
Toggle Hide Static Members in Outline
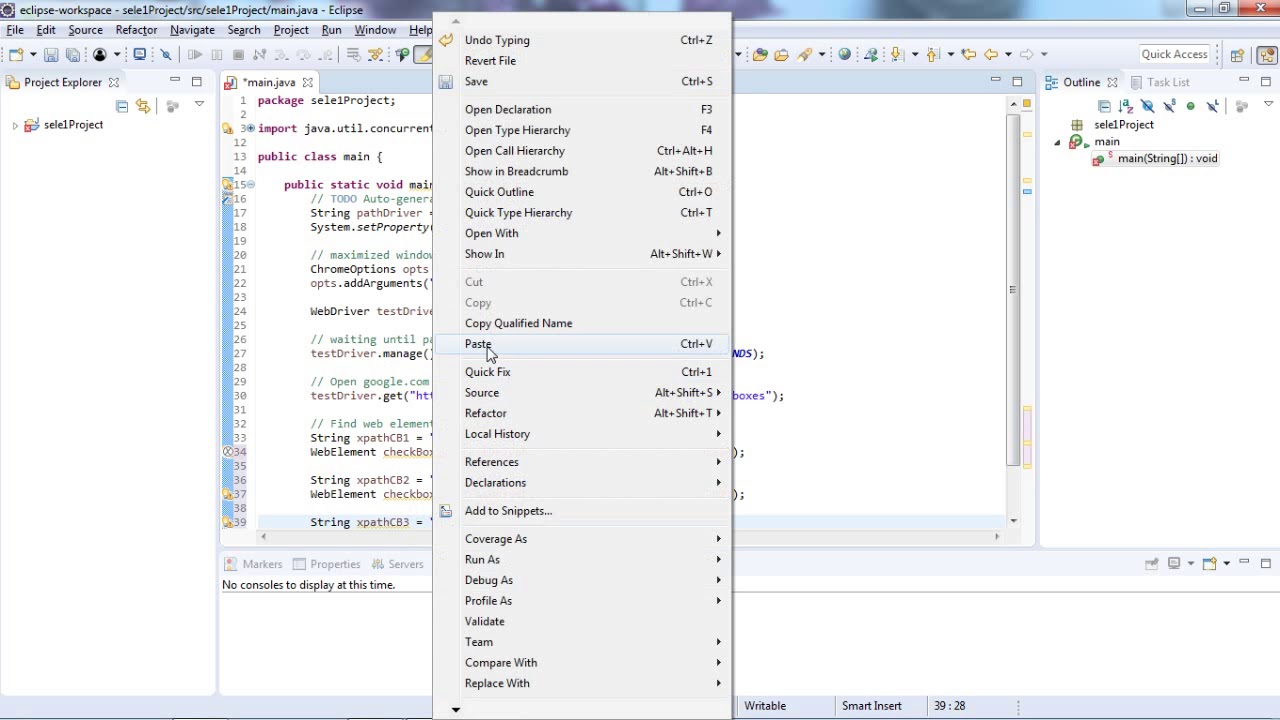(1168, 105)
